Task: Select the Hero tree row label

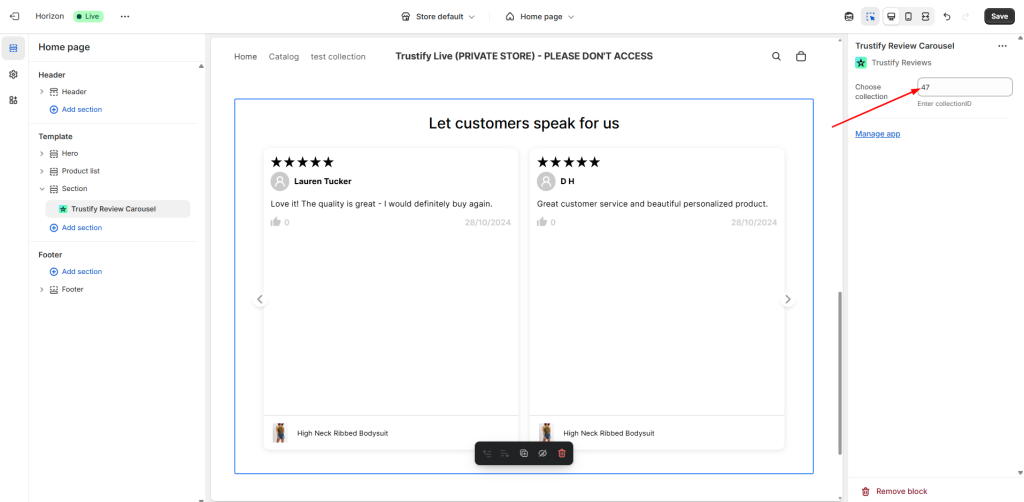Action: click(x=70, y=153)
